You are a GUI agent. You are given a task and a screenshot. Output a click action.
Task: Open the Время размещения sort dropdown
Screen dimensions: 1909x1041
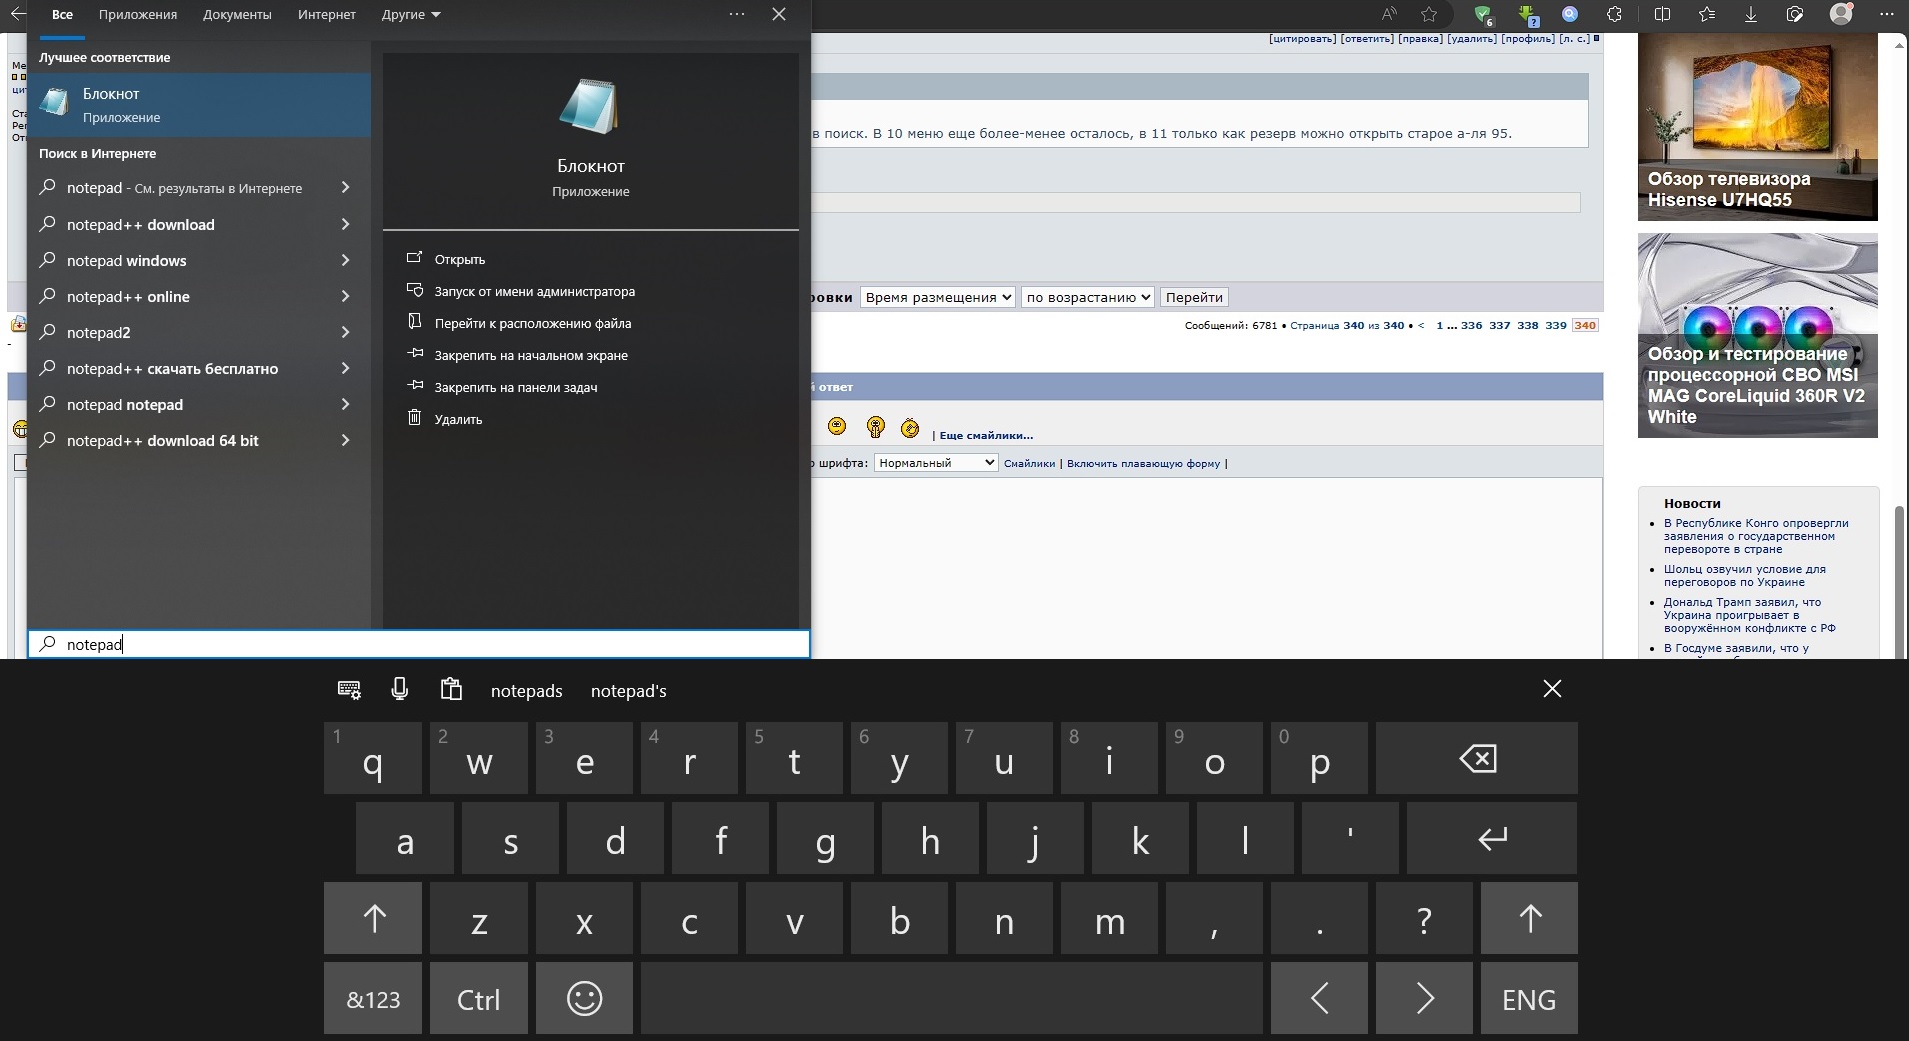coord(937,297)
